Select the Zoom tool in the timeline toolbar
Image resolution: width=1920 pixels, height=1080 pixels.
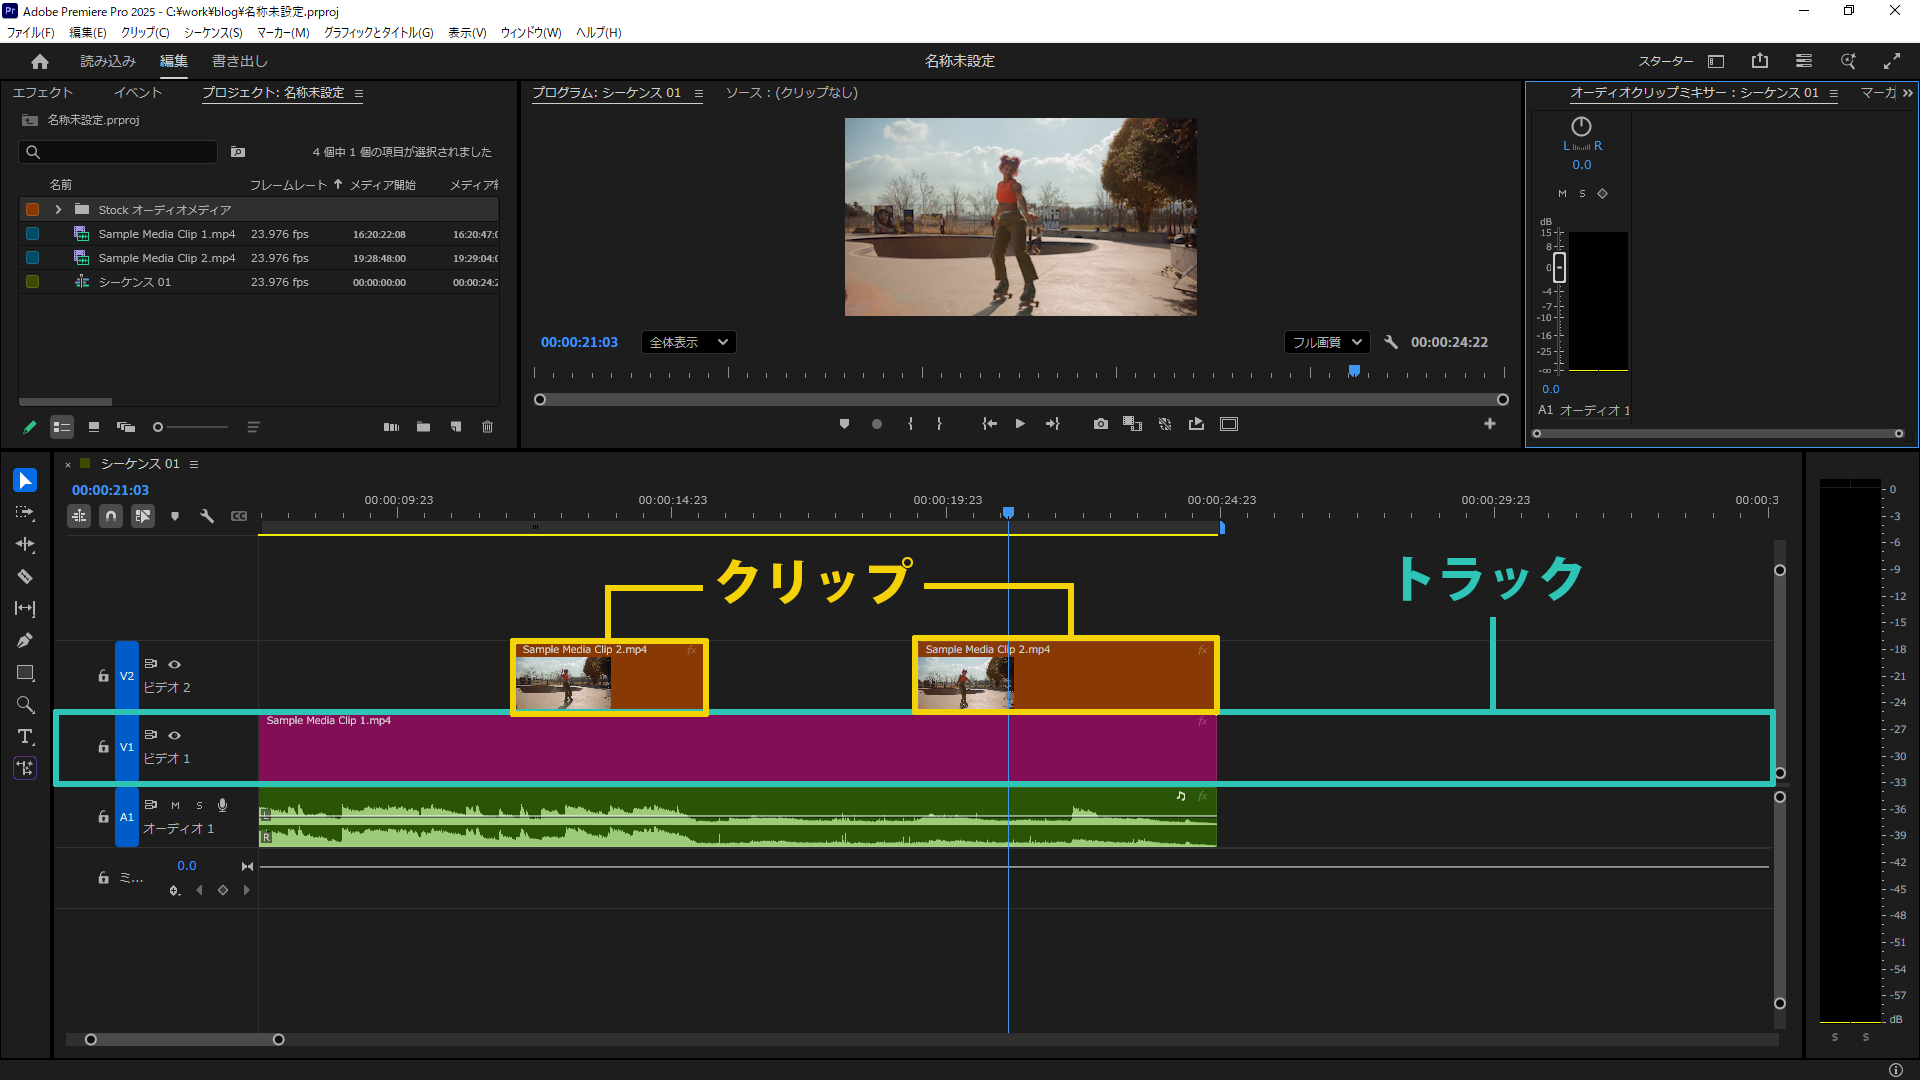coord(25,705)
